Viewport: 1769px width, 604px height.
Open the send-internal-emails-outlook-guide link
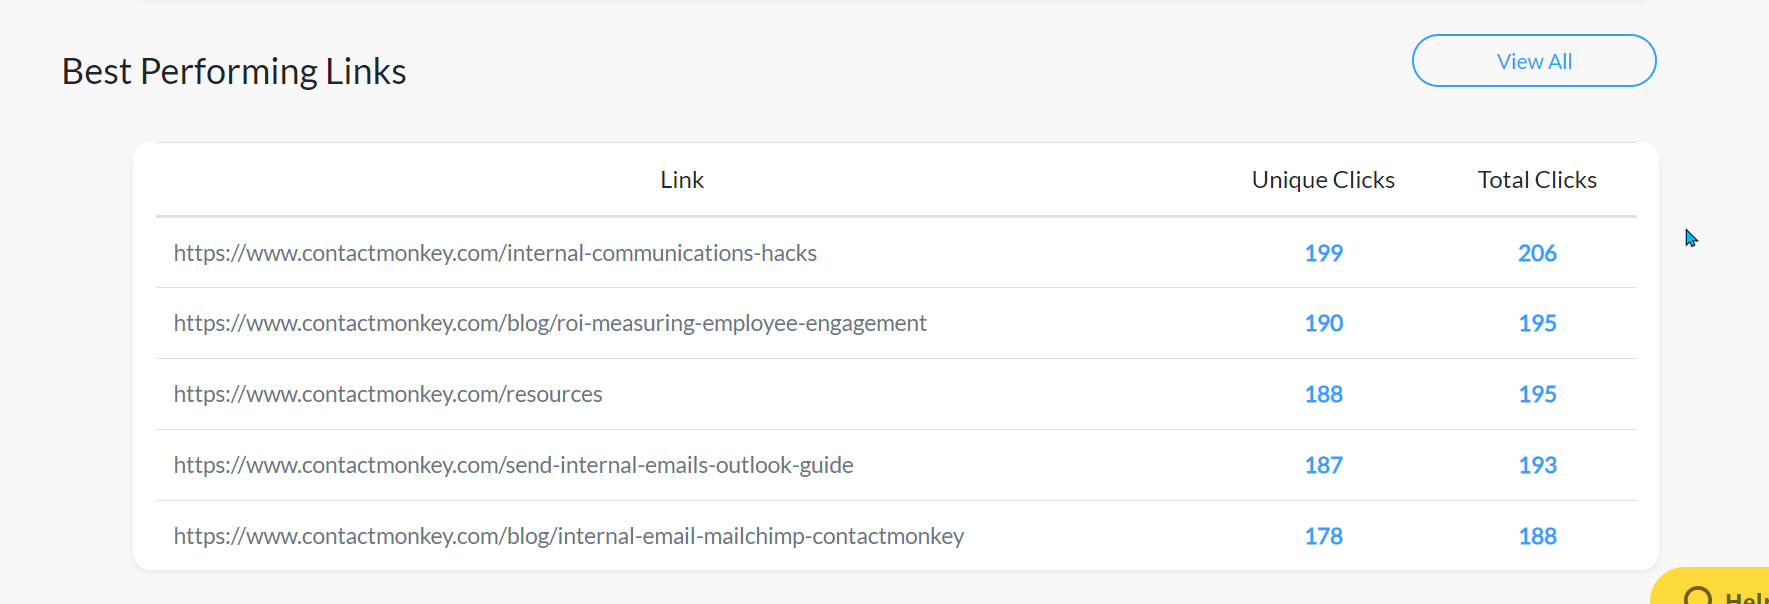(x=513, y=465)
